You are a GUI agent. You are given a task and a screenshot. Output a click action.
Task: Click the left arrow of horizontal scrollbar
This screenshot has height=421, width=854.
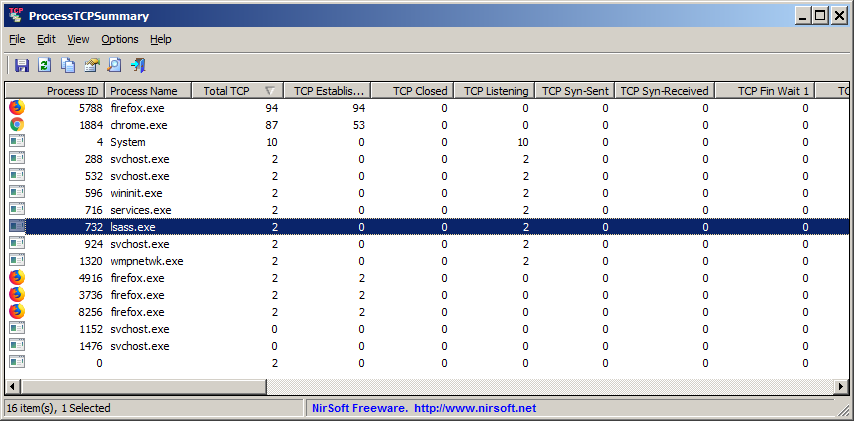pyautogui.click(x=13, y=387)
